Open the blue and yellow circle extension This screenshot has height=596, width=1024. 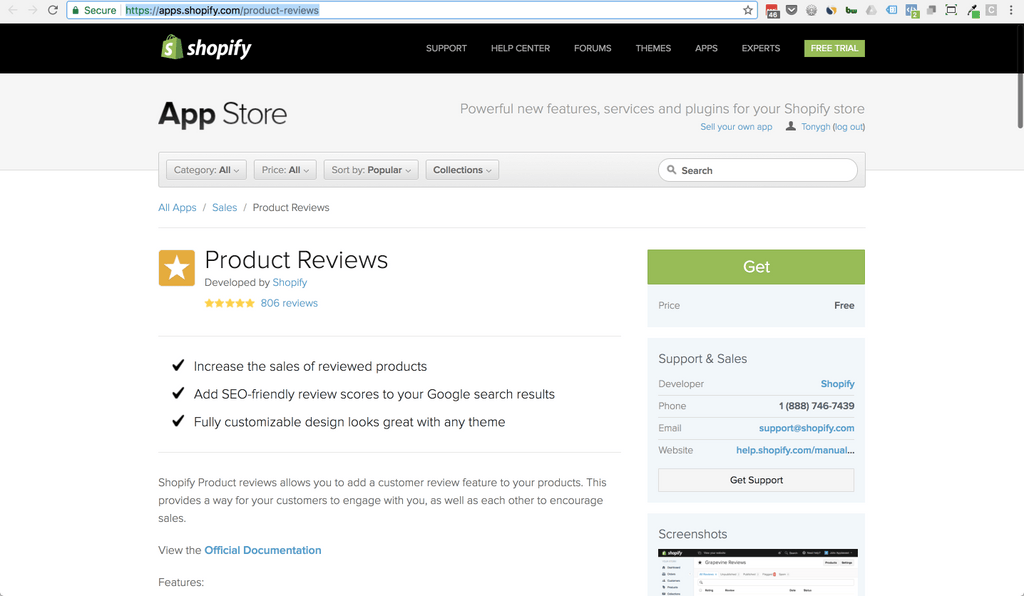pyautogui.click(x=831, y=10)
